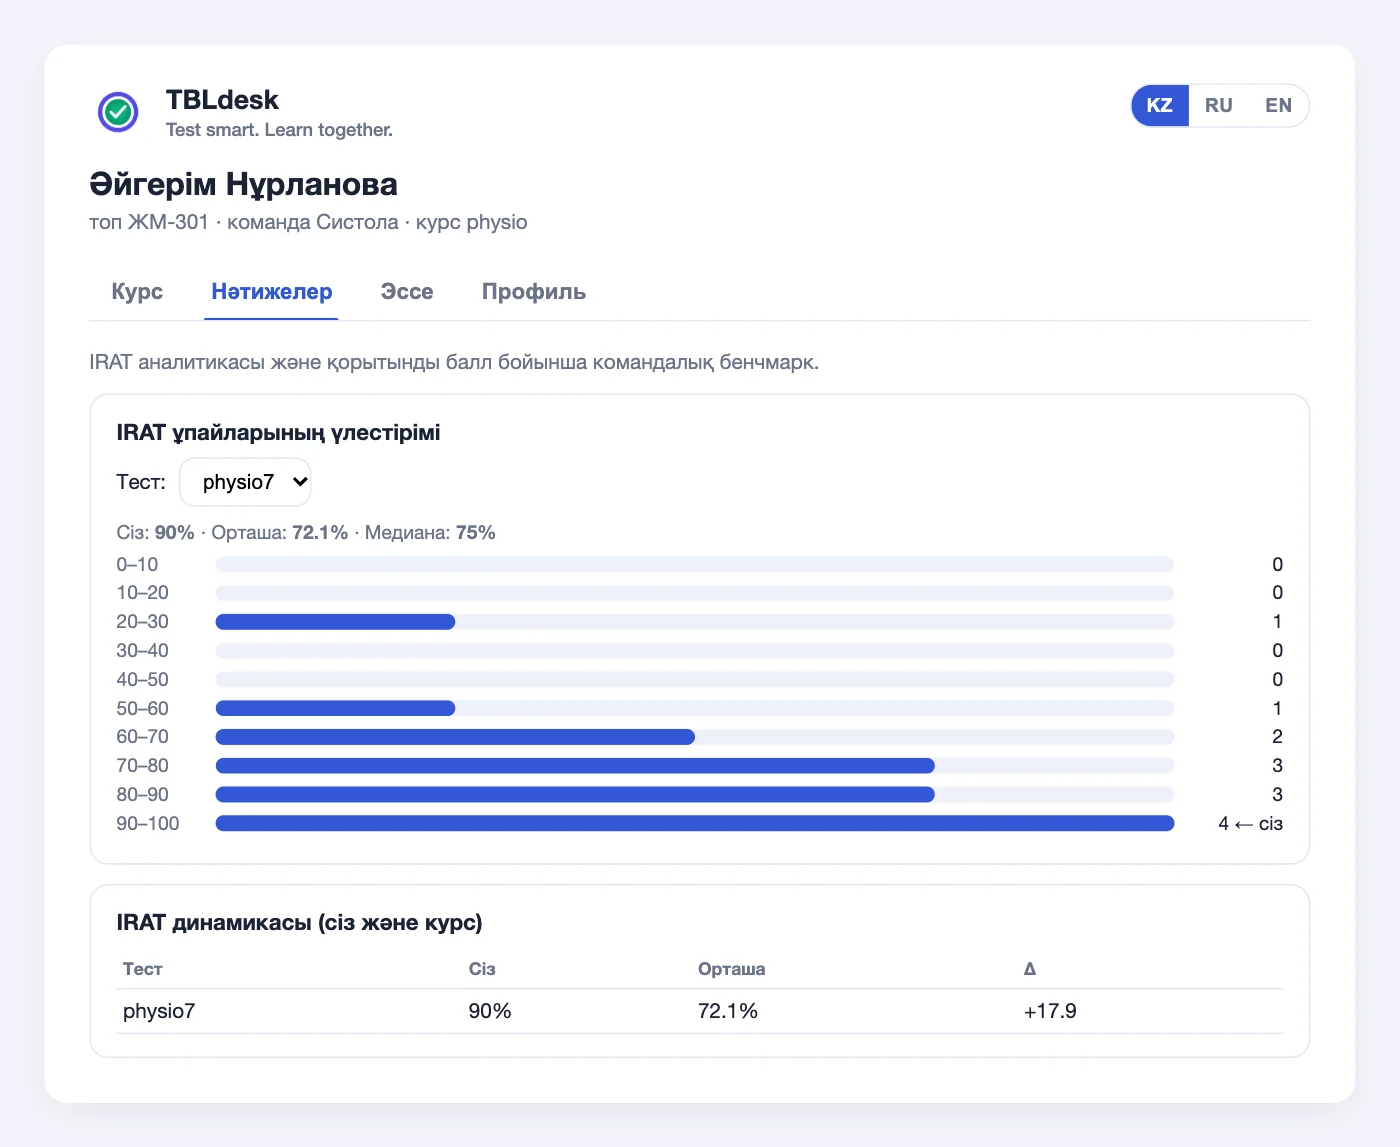The height and width of the screenshot is (1147, 1400).
Task: Expand the physio7 test dropdown
Action: tap(245, 482)
